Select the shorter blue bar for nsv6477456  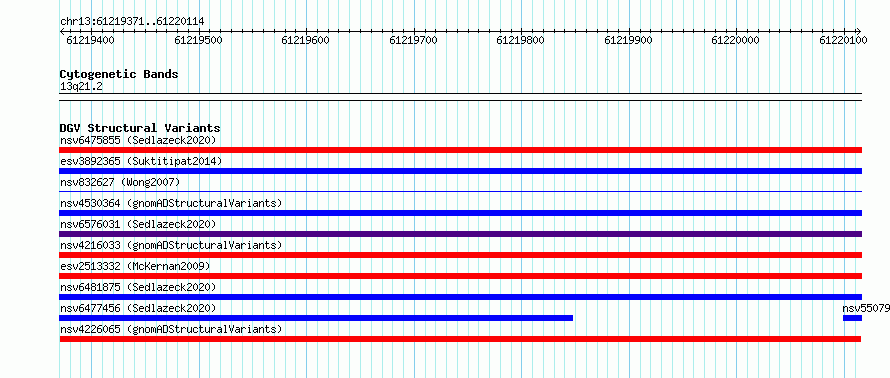316,318
